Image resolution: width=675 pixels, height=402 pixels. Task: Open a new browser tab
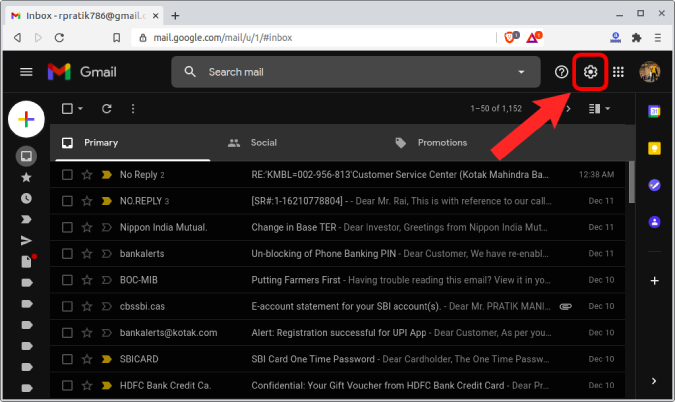coord(175,16)
